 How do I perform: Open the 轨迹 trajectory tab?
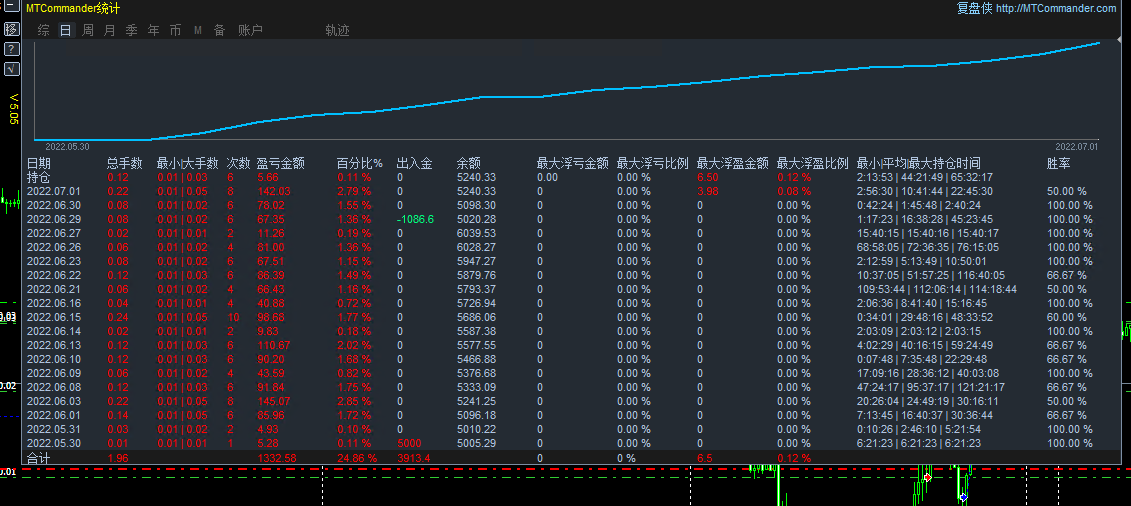(x=337, y=30)
